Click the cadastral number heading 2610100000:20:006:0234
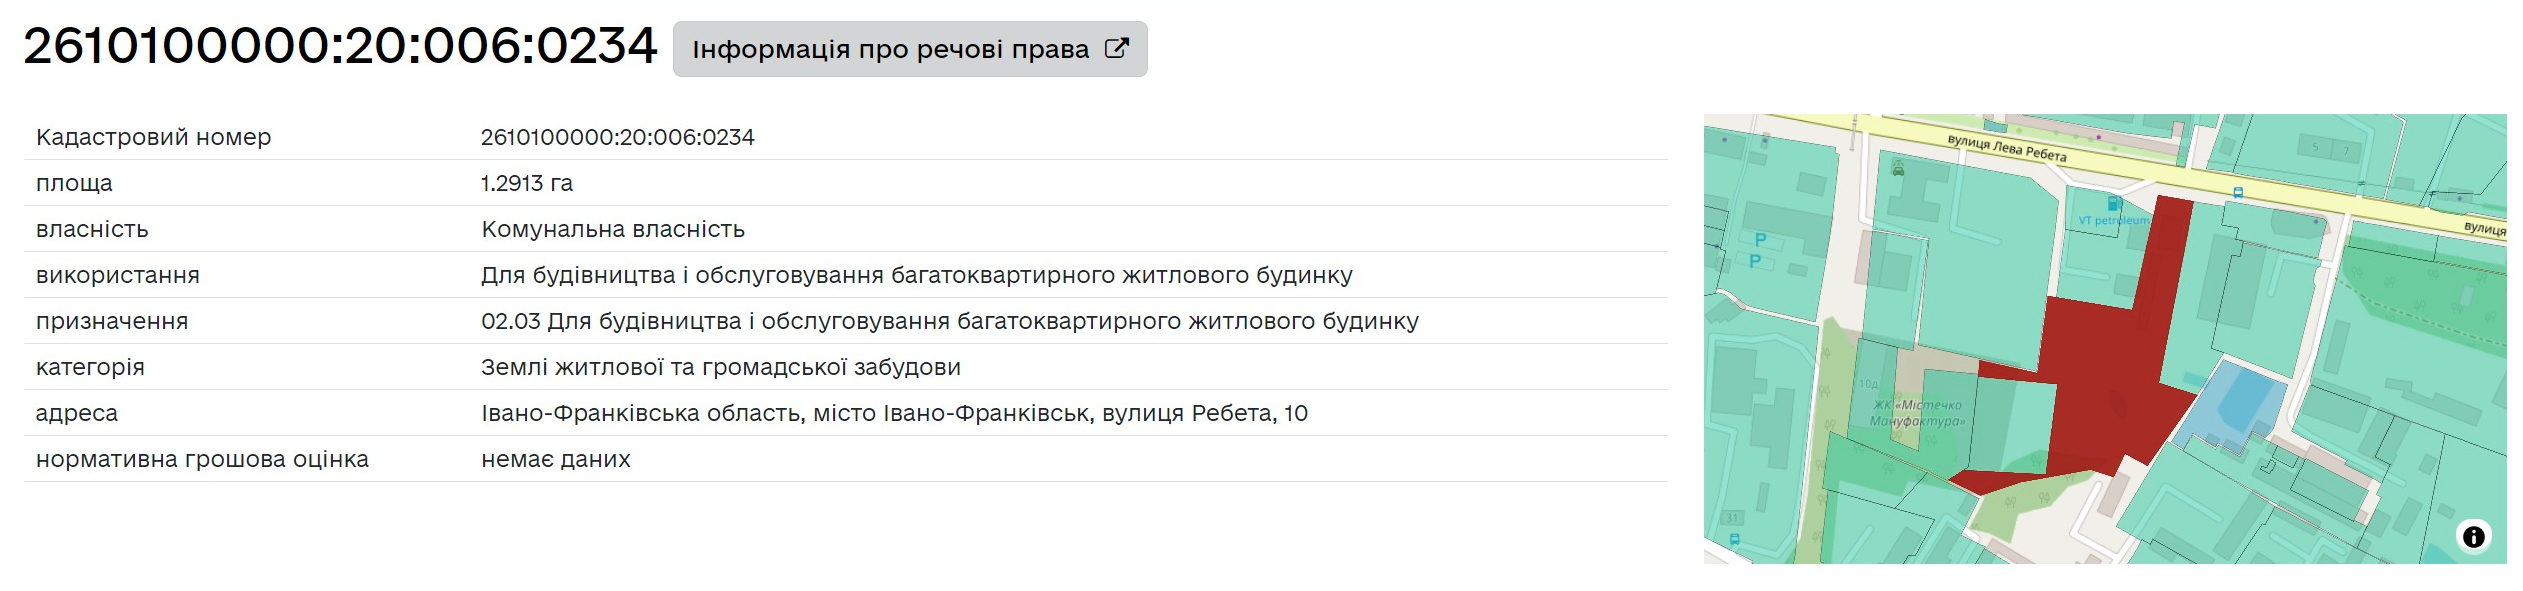The image size is (2523, 591). 340,46
